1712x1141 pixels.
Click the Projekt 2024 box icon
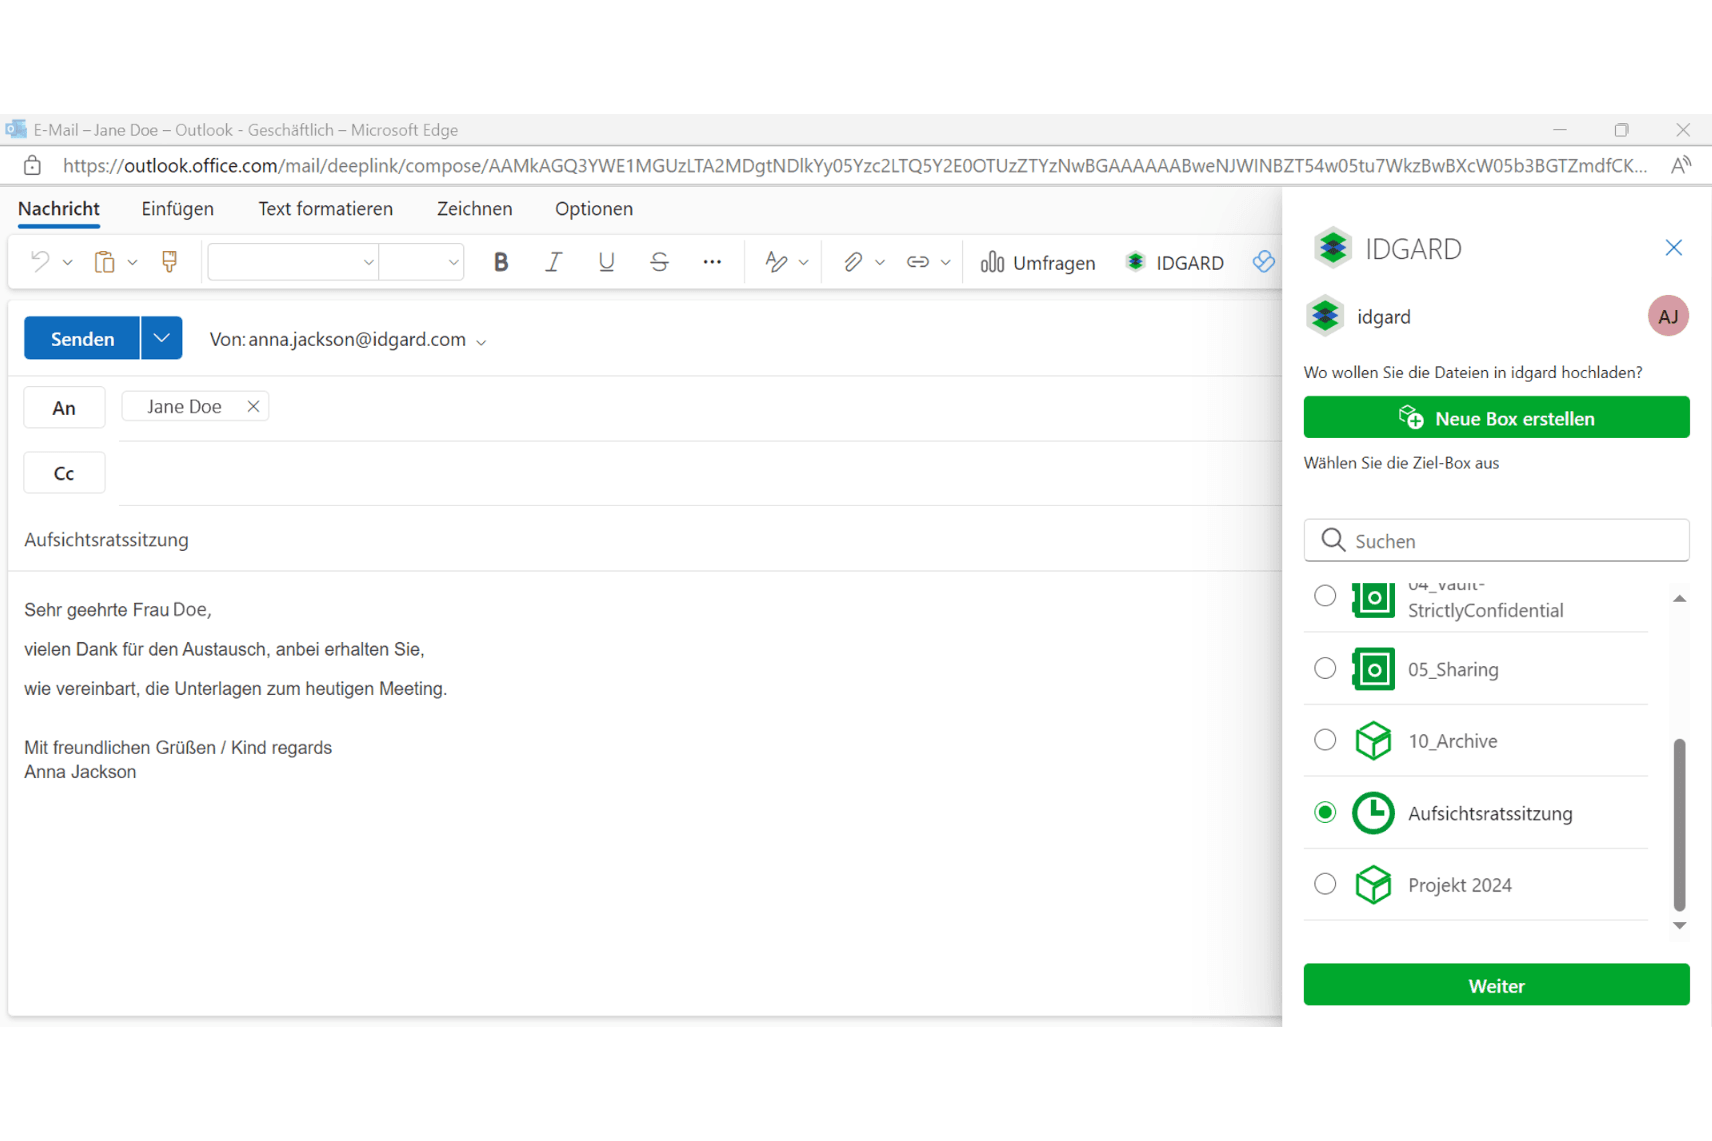(1373, 885)
